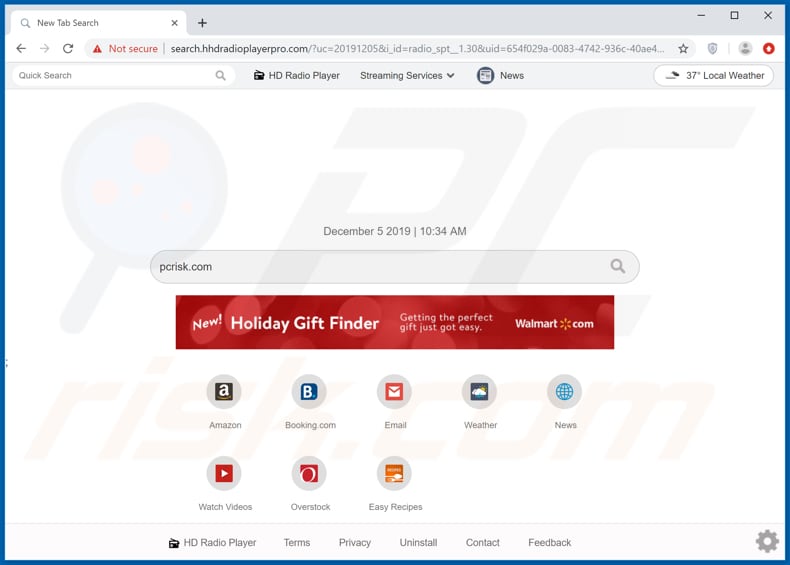The image size is (790, 565).
Task: Expand the Streaming Services dropdown
Action: [407, 76]
